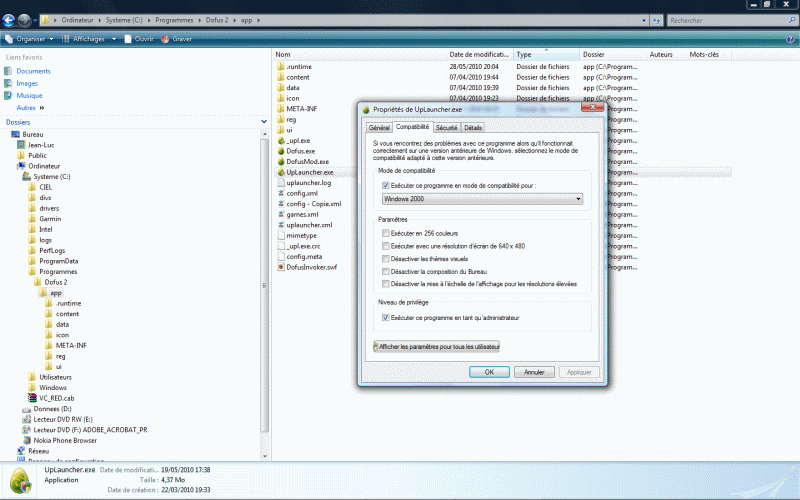Screen dimensions: 800x500
Task: Switch to the Sécurité tab
Action: pos(446,128)
